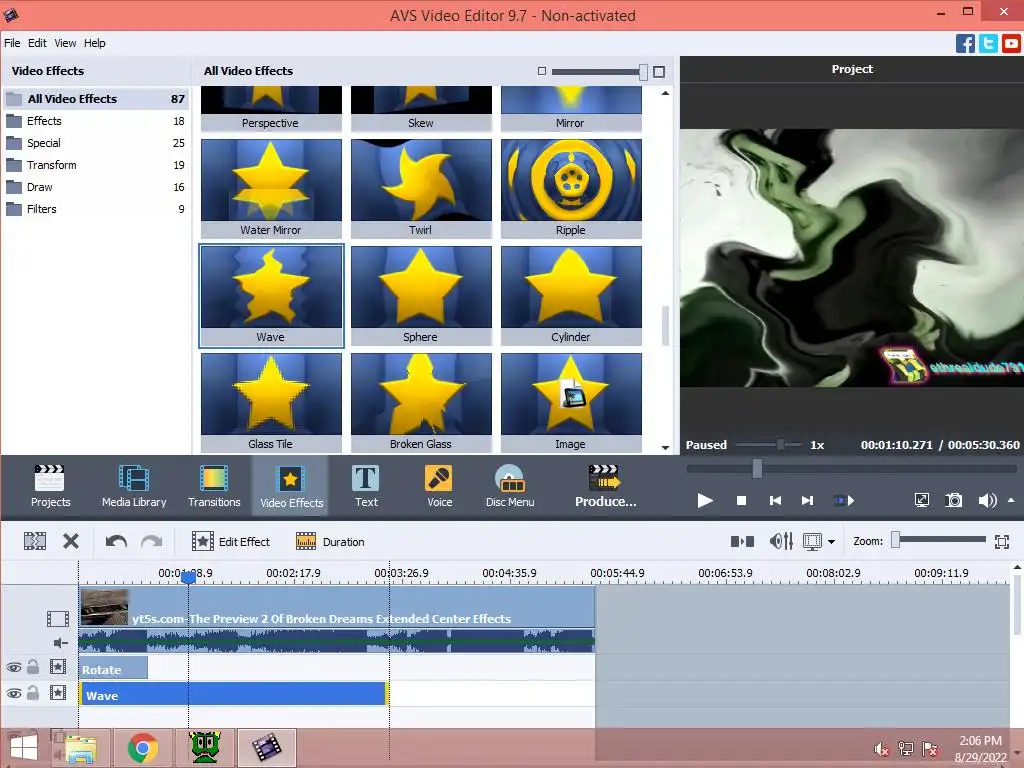Toggle lock on the Wave effect line
1024x768 pixels.
33,693
